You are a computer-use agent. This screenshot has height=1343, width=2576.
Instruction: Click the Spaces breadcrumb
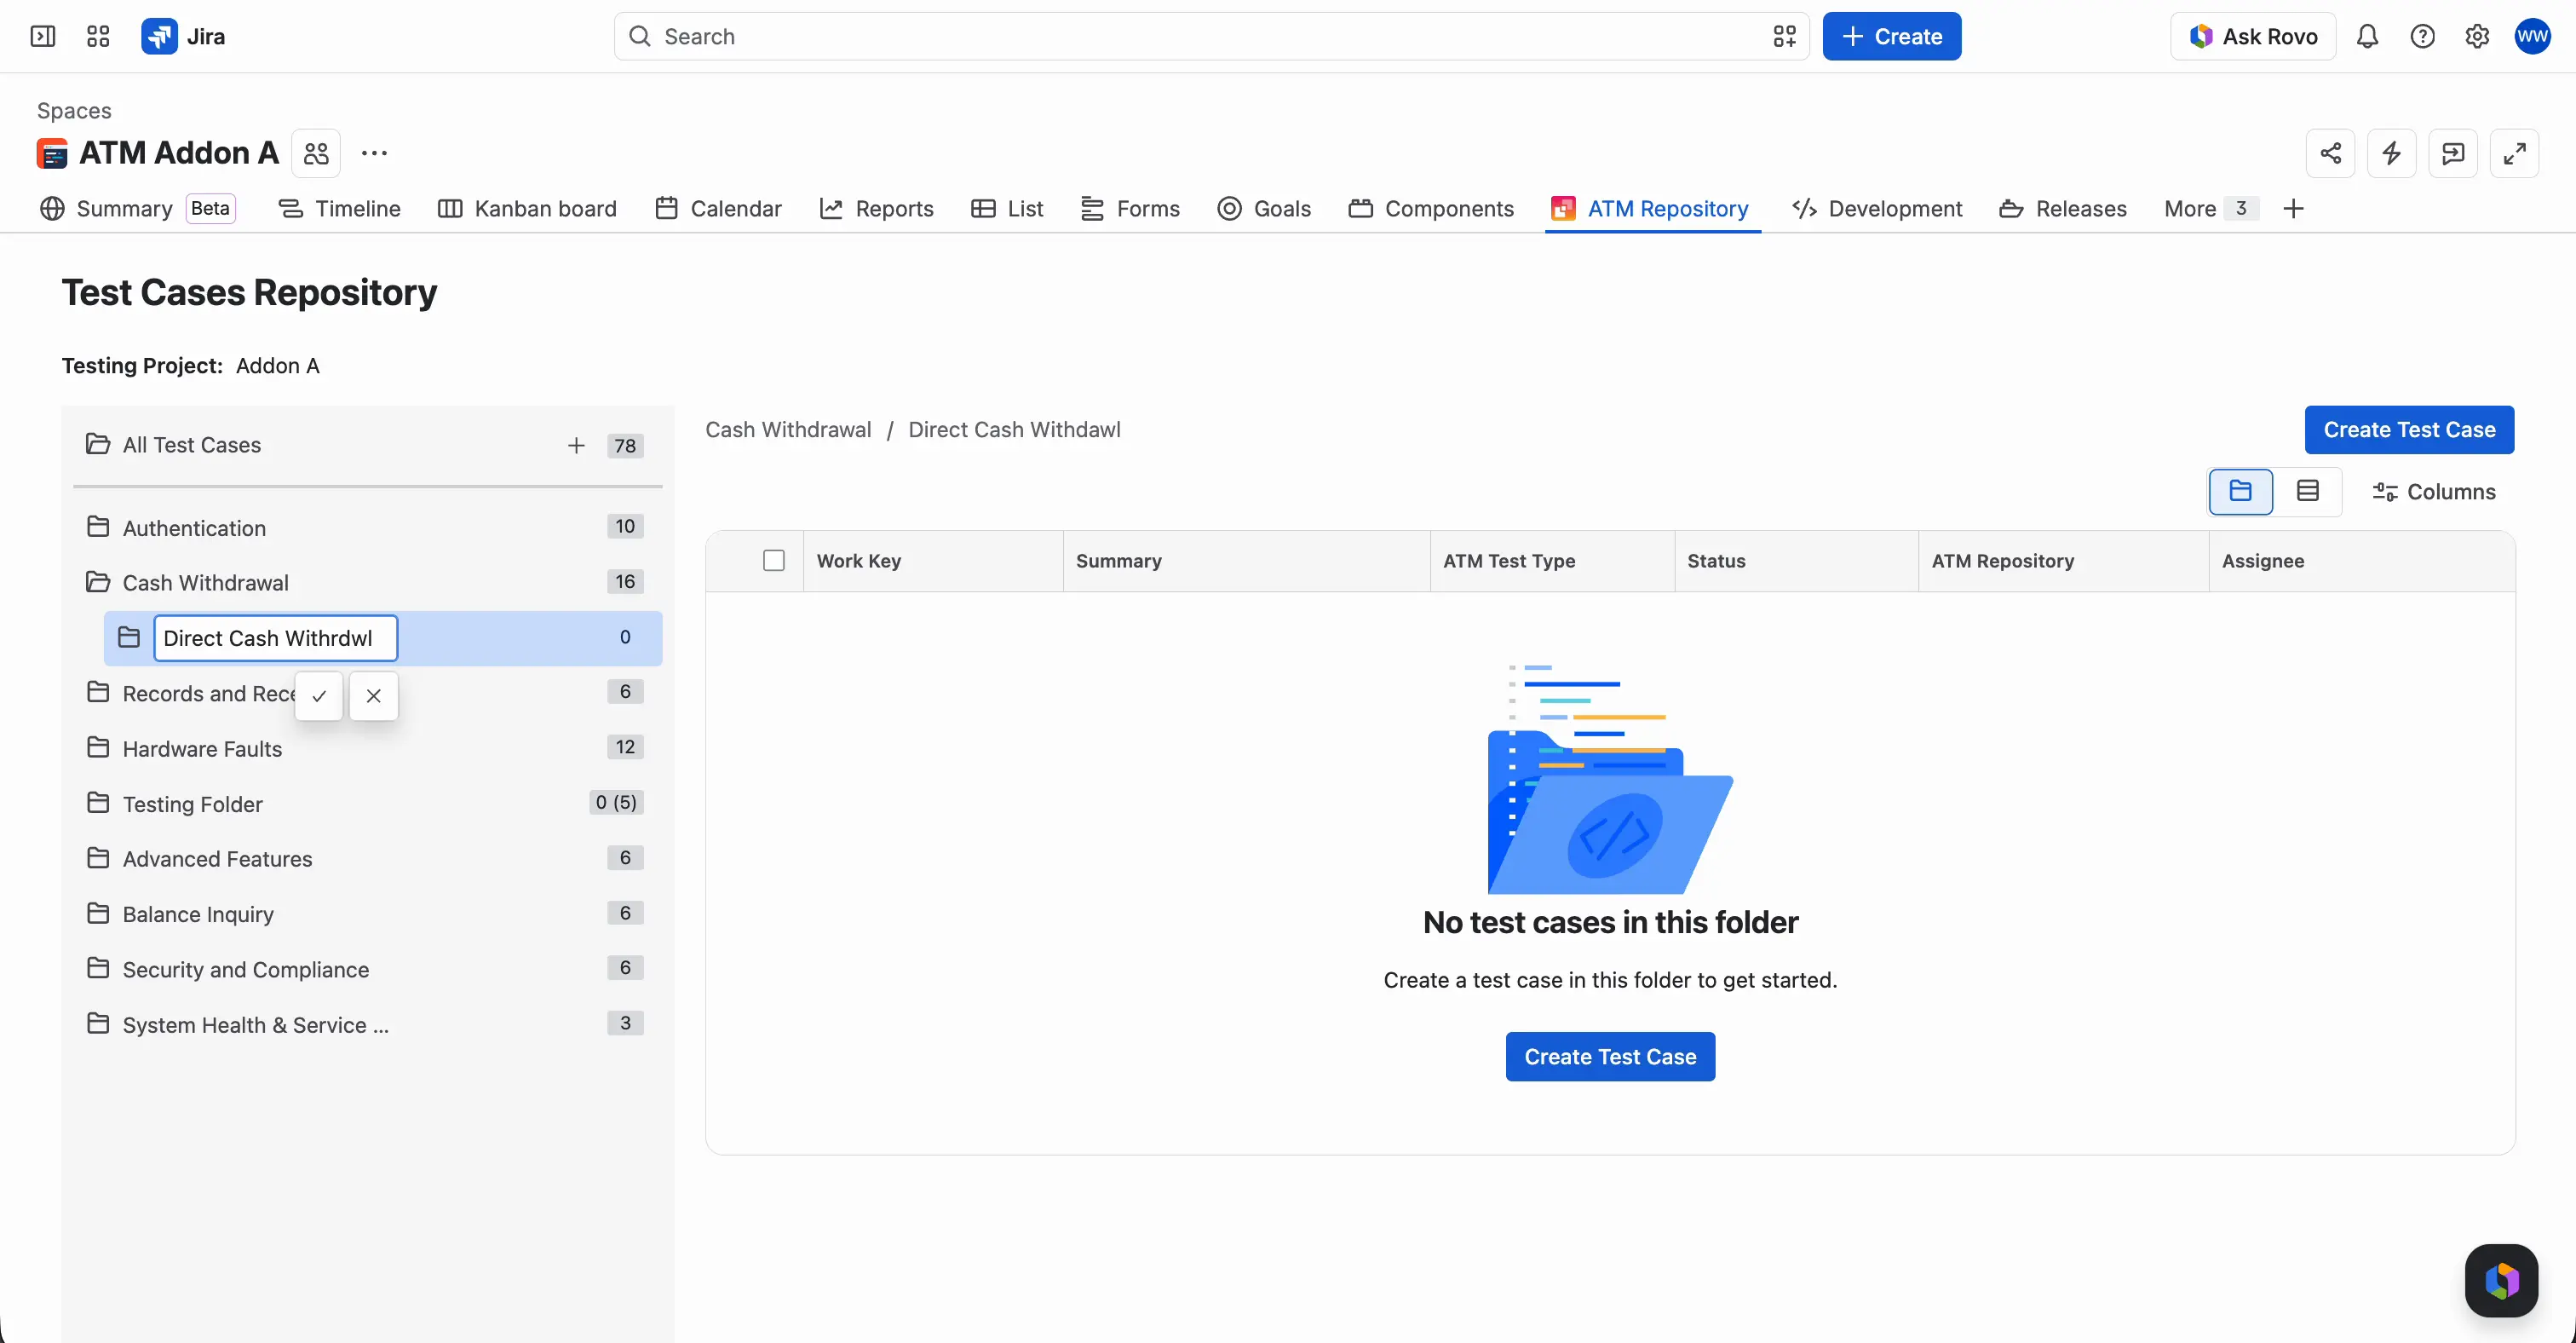click(74, 111)
